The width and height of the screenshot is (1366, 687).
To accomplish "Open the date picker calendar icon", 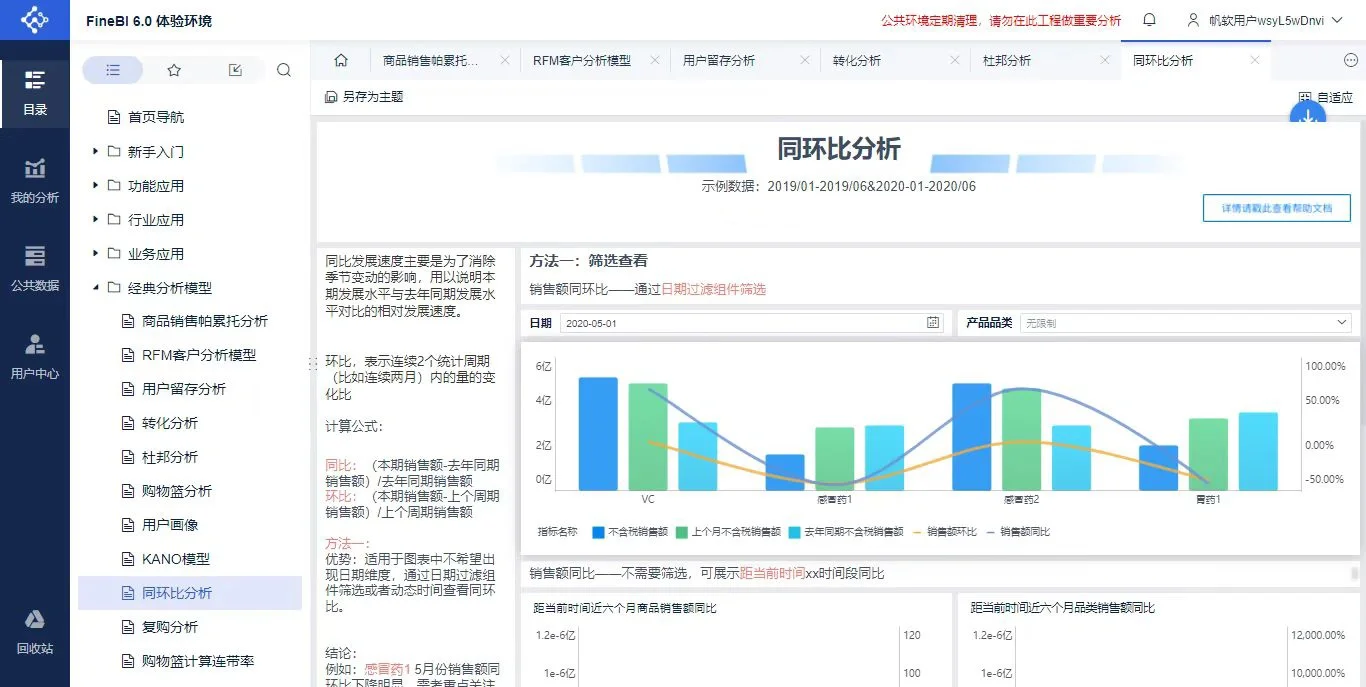I will (x=932, y=322).
